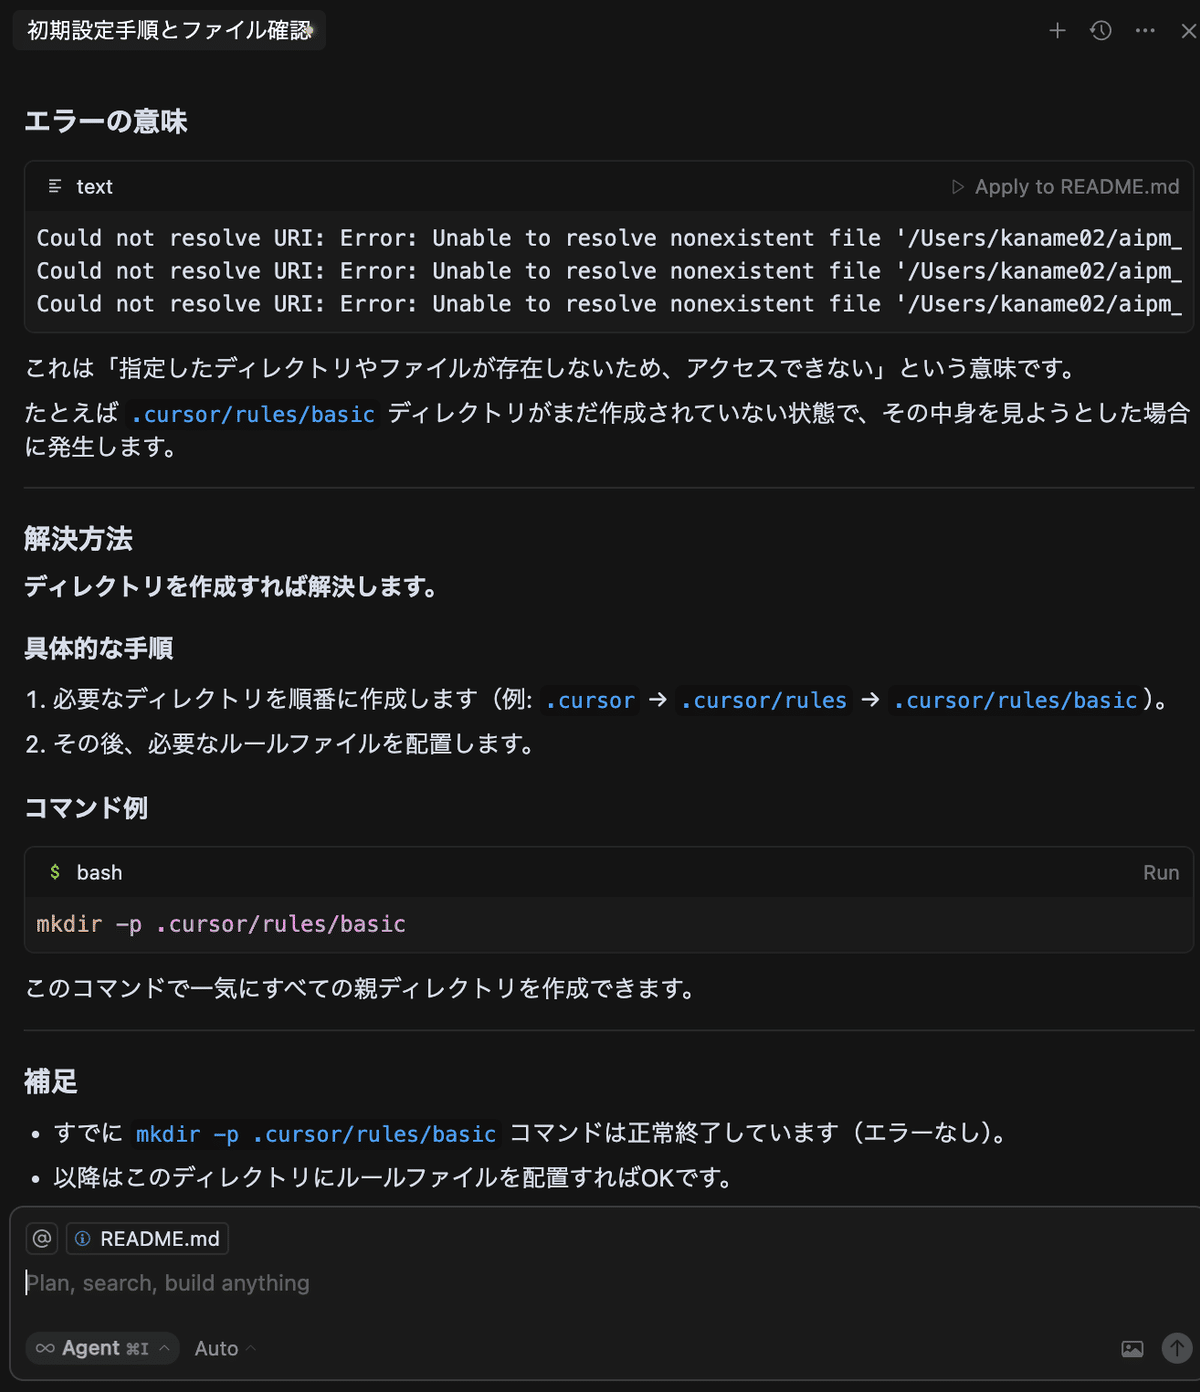Toggle the text block language label
Screen dimensions: 1200x1392
(94, 186)
